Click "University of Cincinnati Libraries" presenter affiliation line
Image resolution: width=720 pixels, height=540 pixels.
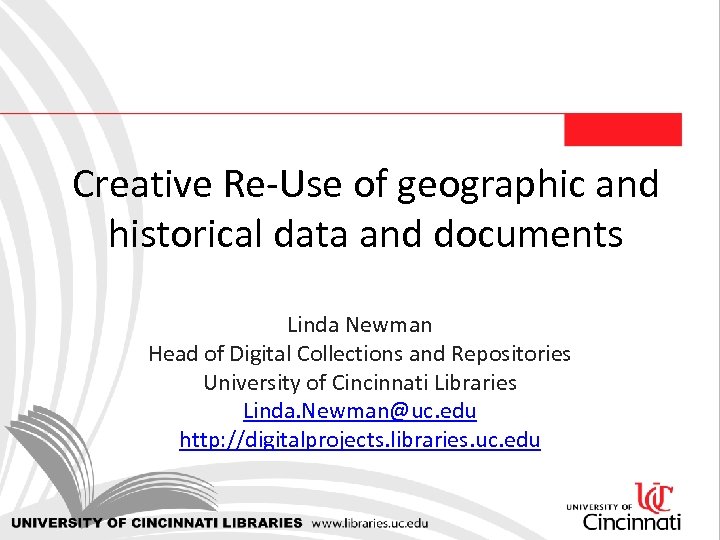pos(360,382)
